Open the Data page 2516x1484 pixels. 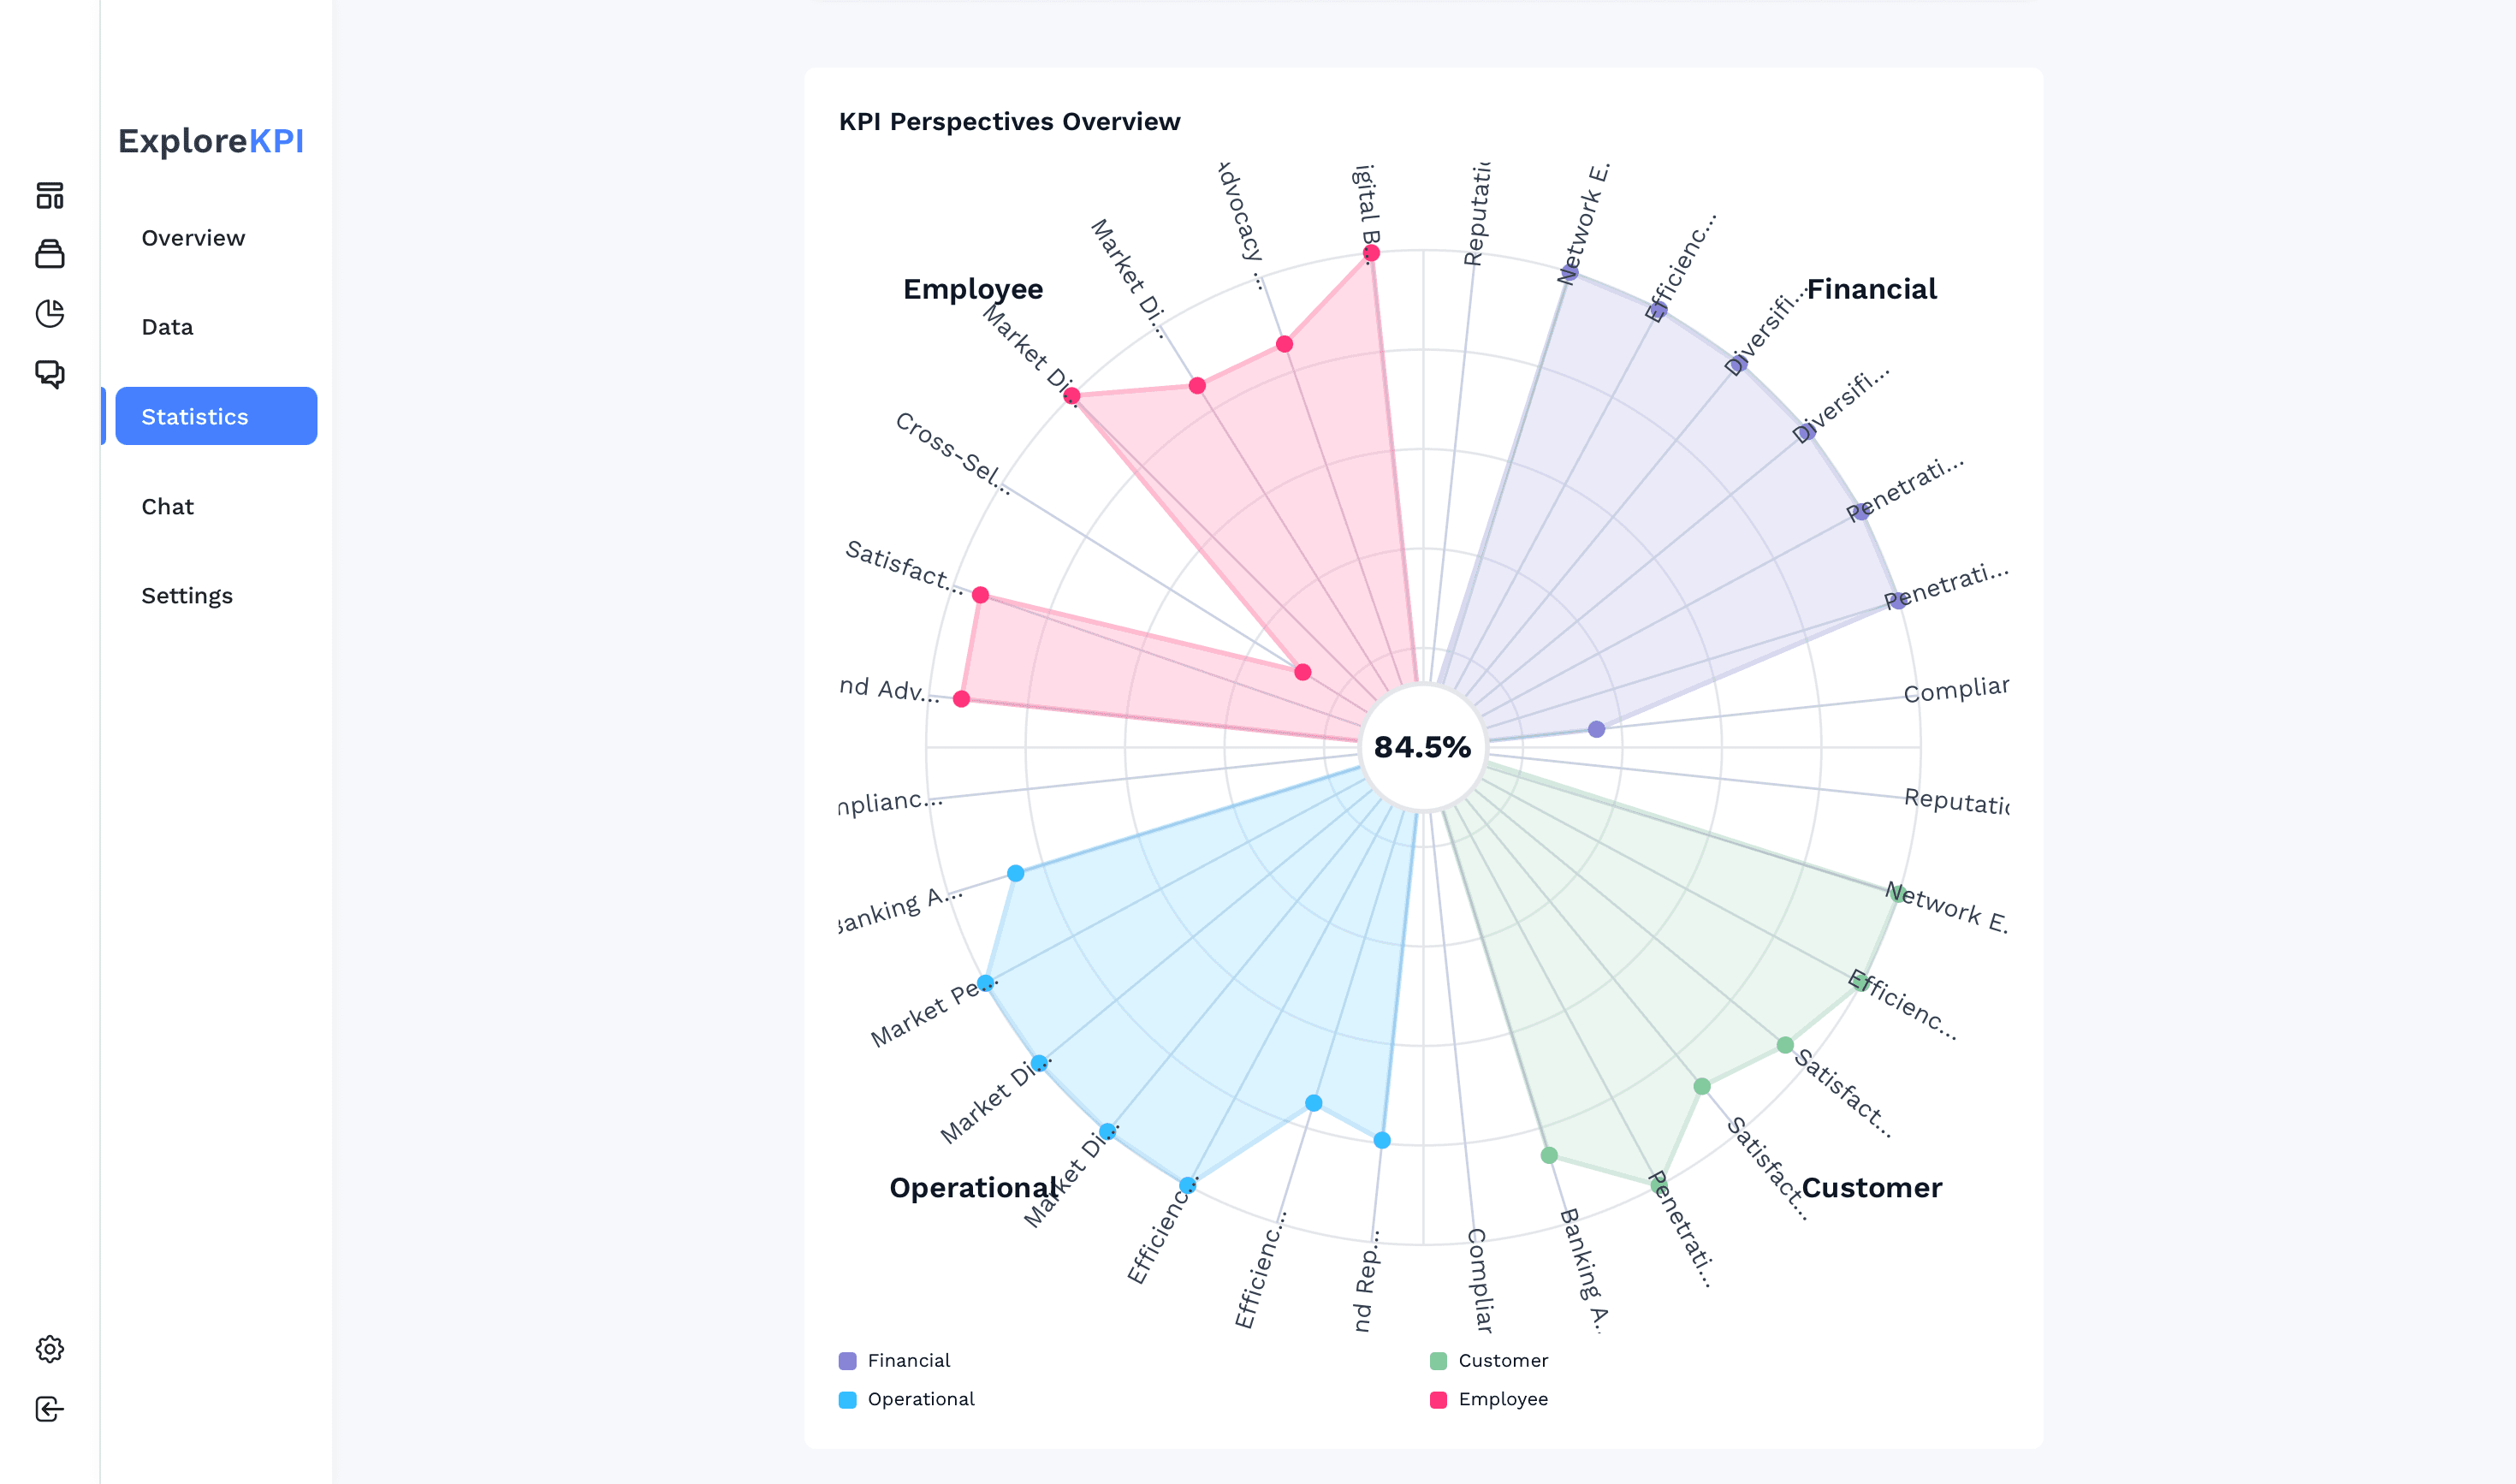tap(166, 326)
